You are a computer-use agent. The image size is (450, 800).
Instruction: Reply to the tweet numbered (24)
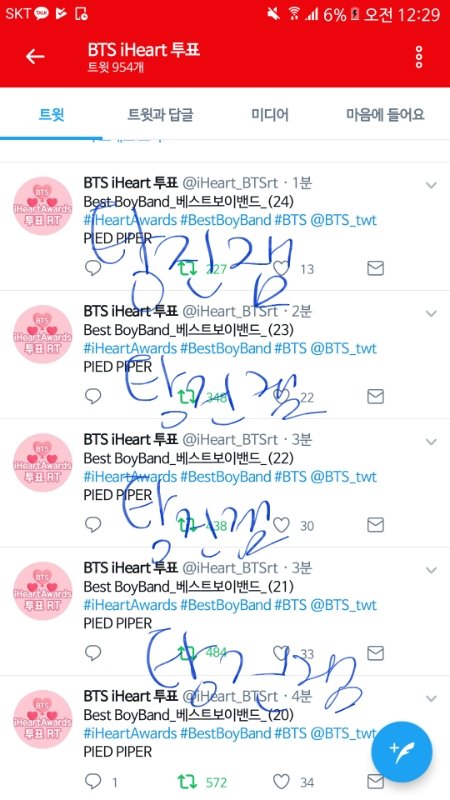click(x=93, y=268)
